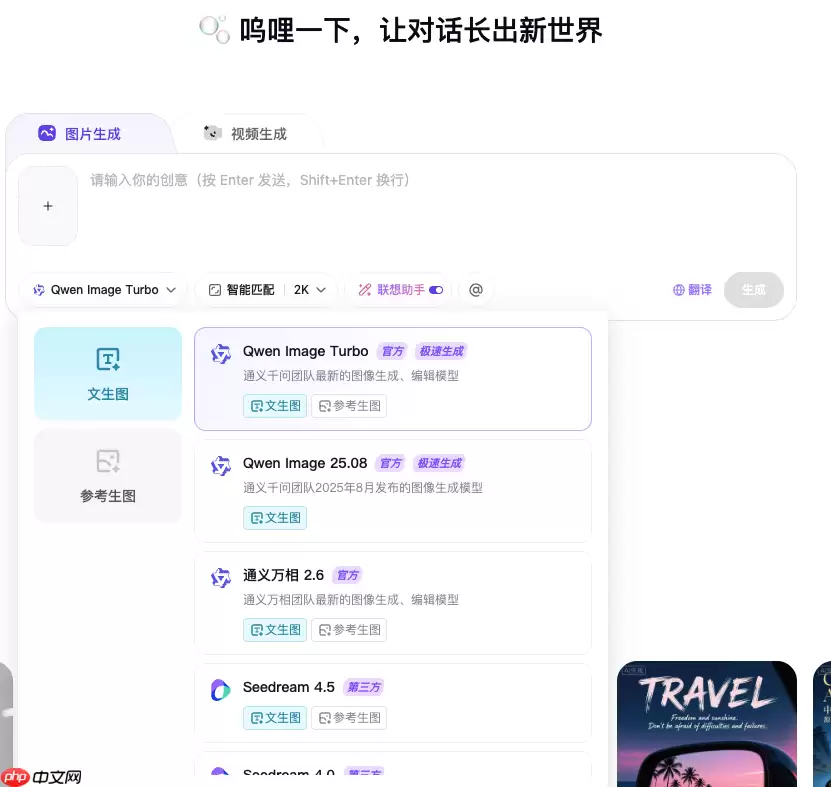Image resolution: width=831 pixels, height=787 pixels.
Task: Click the "@" mention icon in the toolbar
Action: click(476, 289)
